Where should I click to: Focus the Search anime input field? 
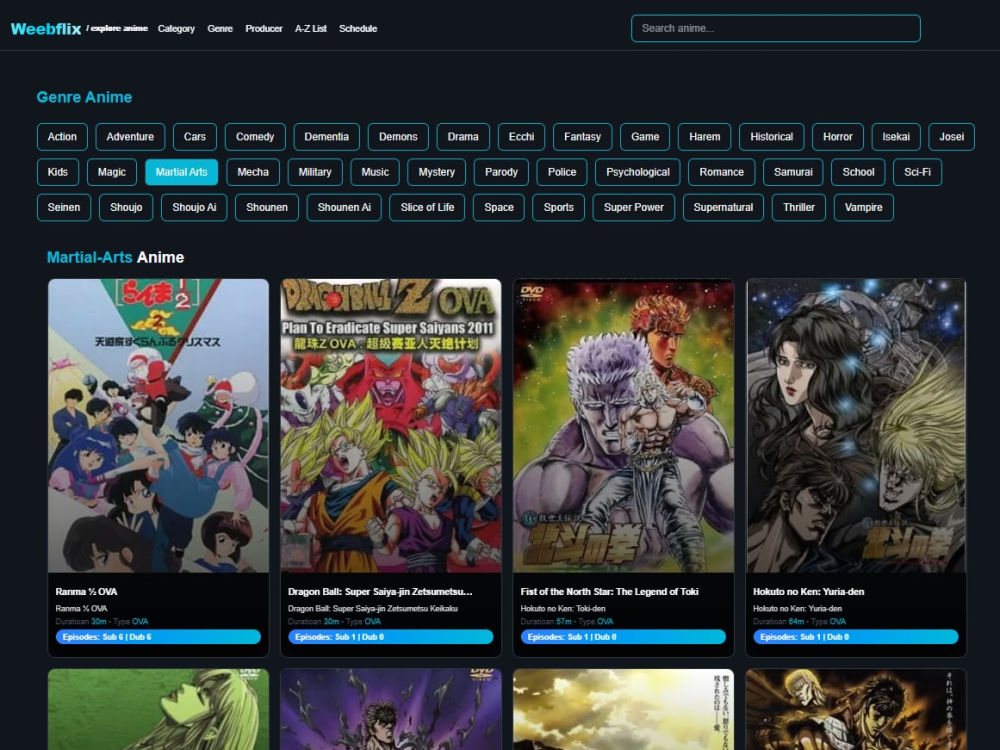776,29
